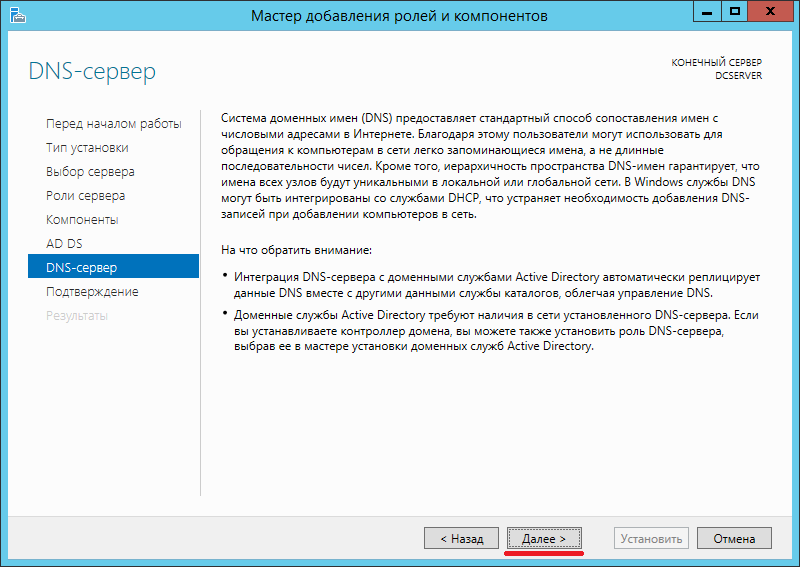
Task: Open the "Компоненты" page
Action: pyautogui.click(x=82, y=219)
